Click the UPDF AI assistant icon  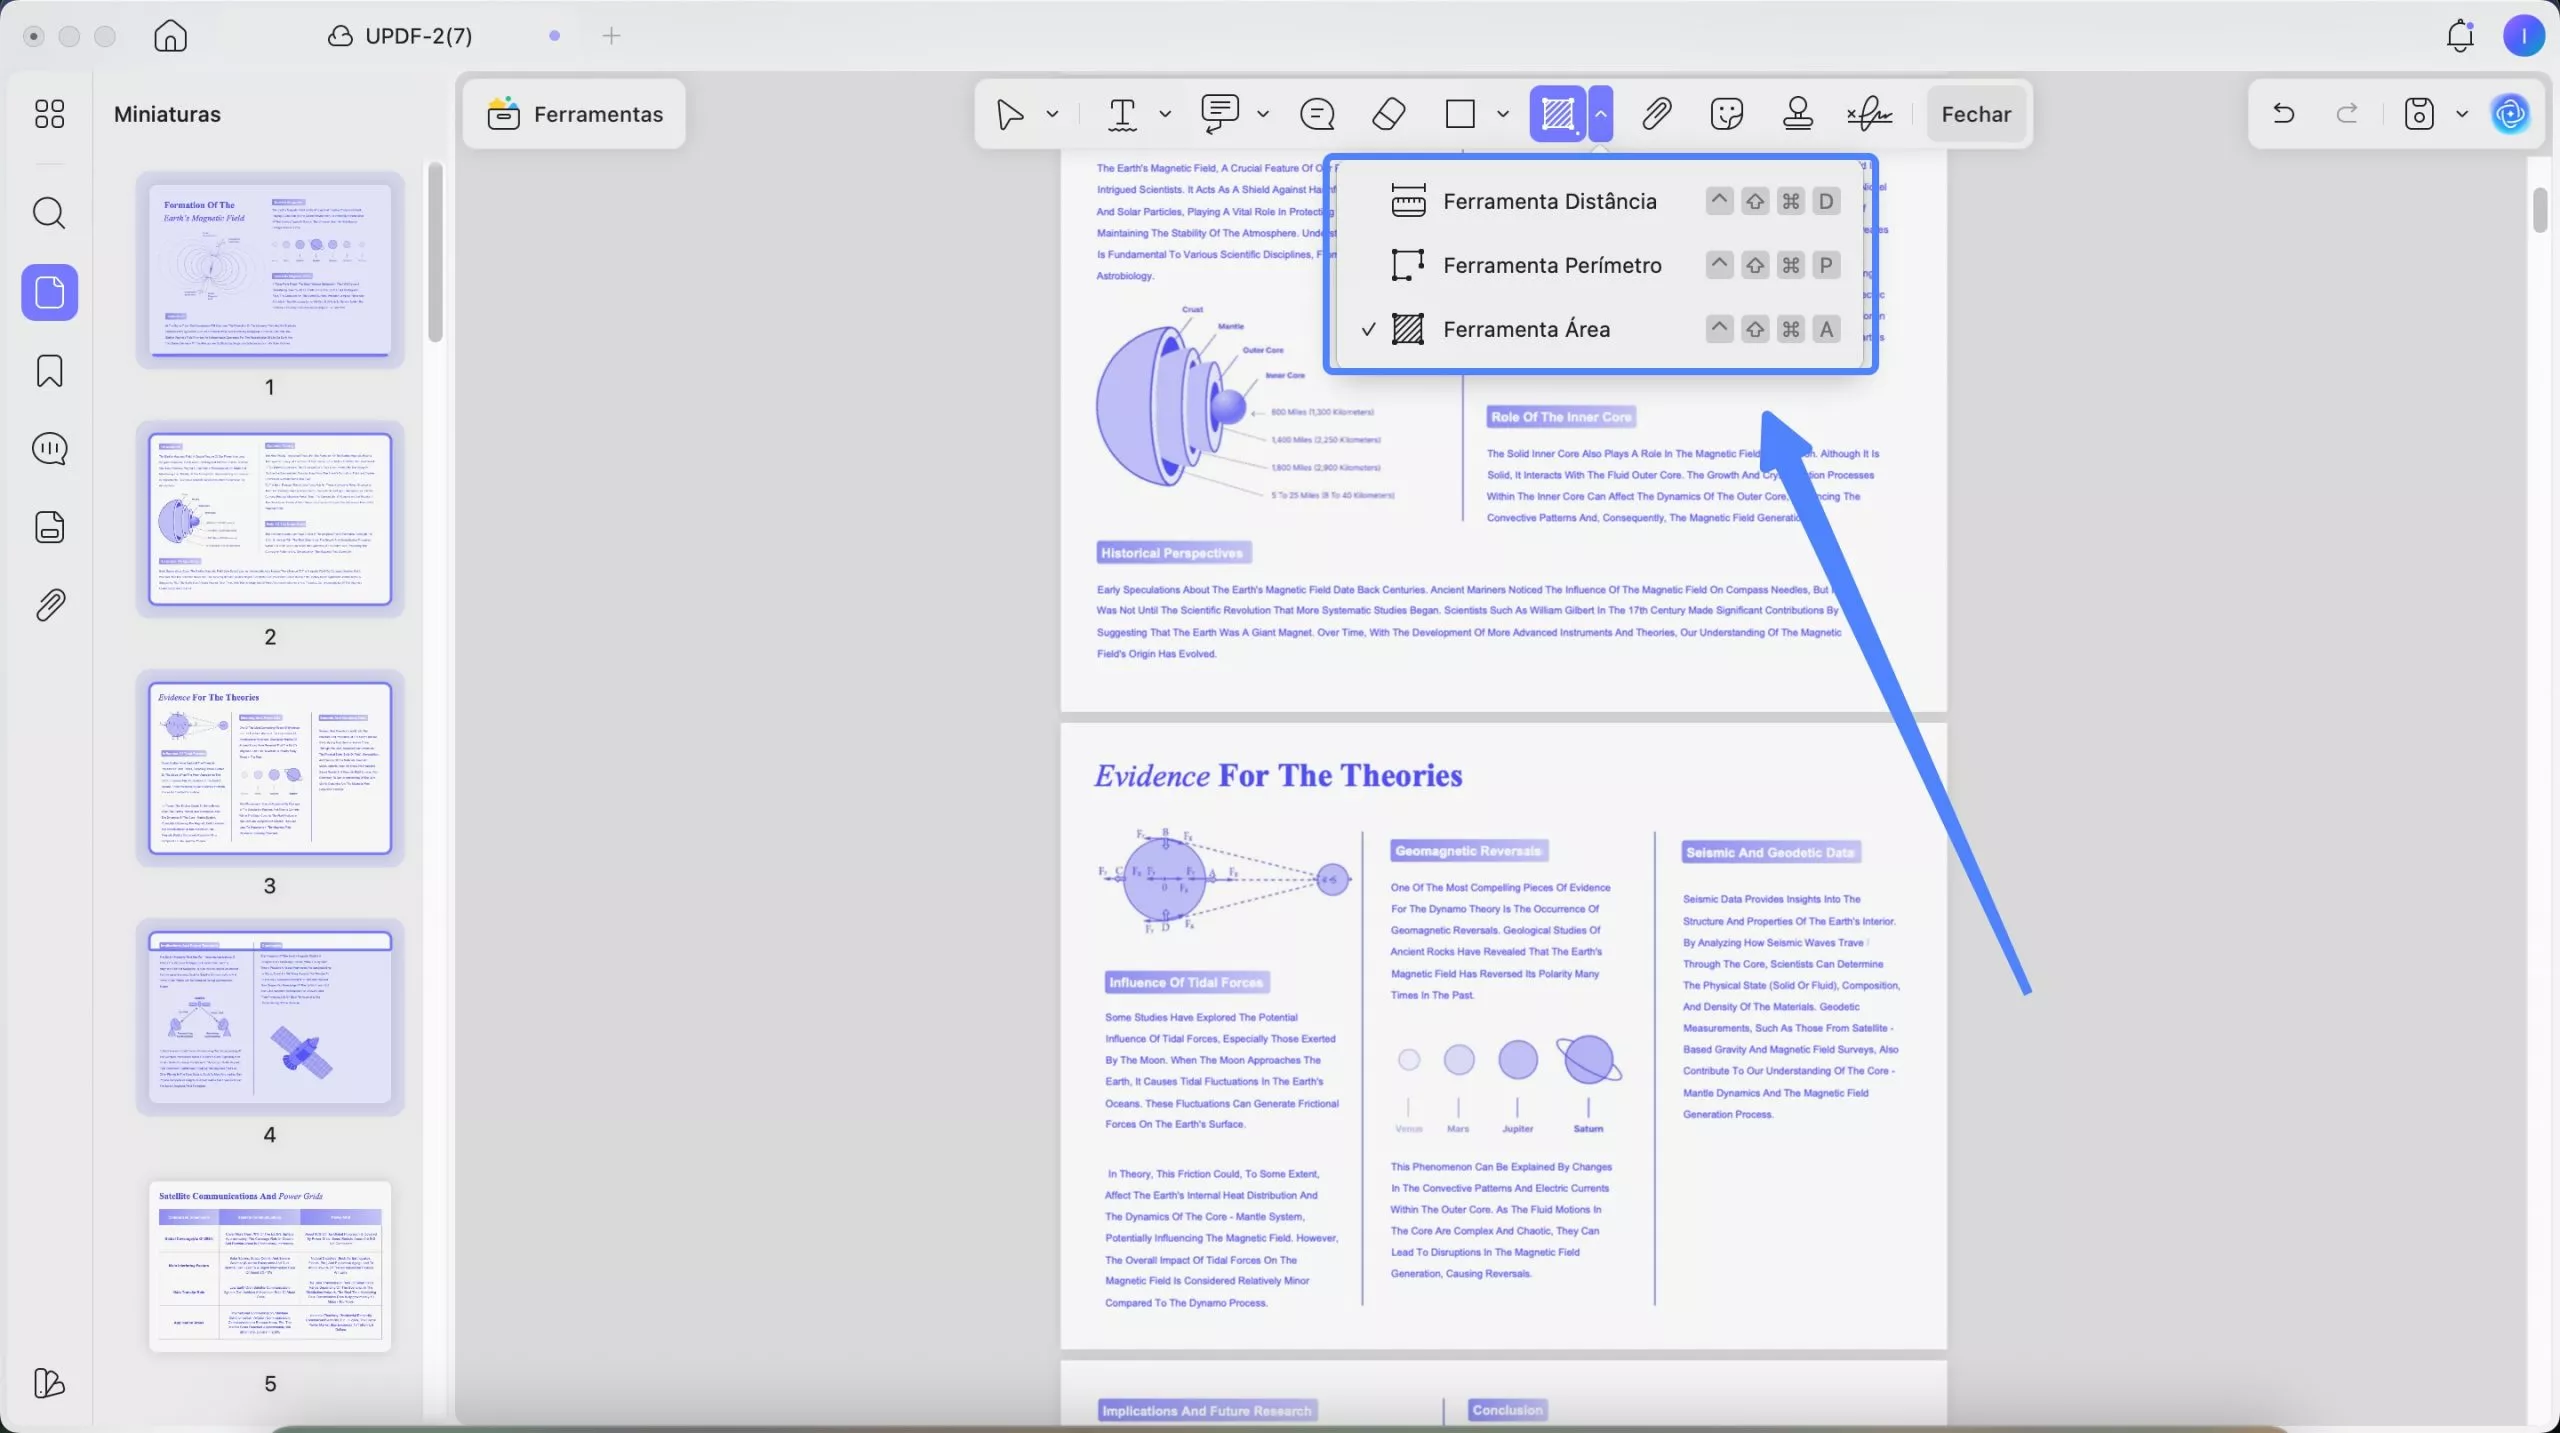[2511, 114]
